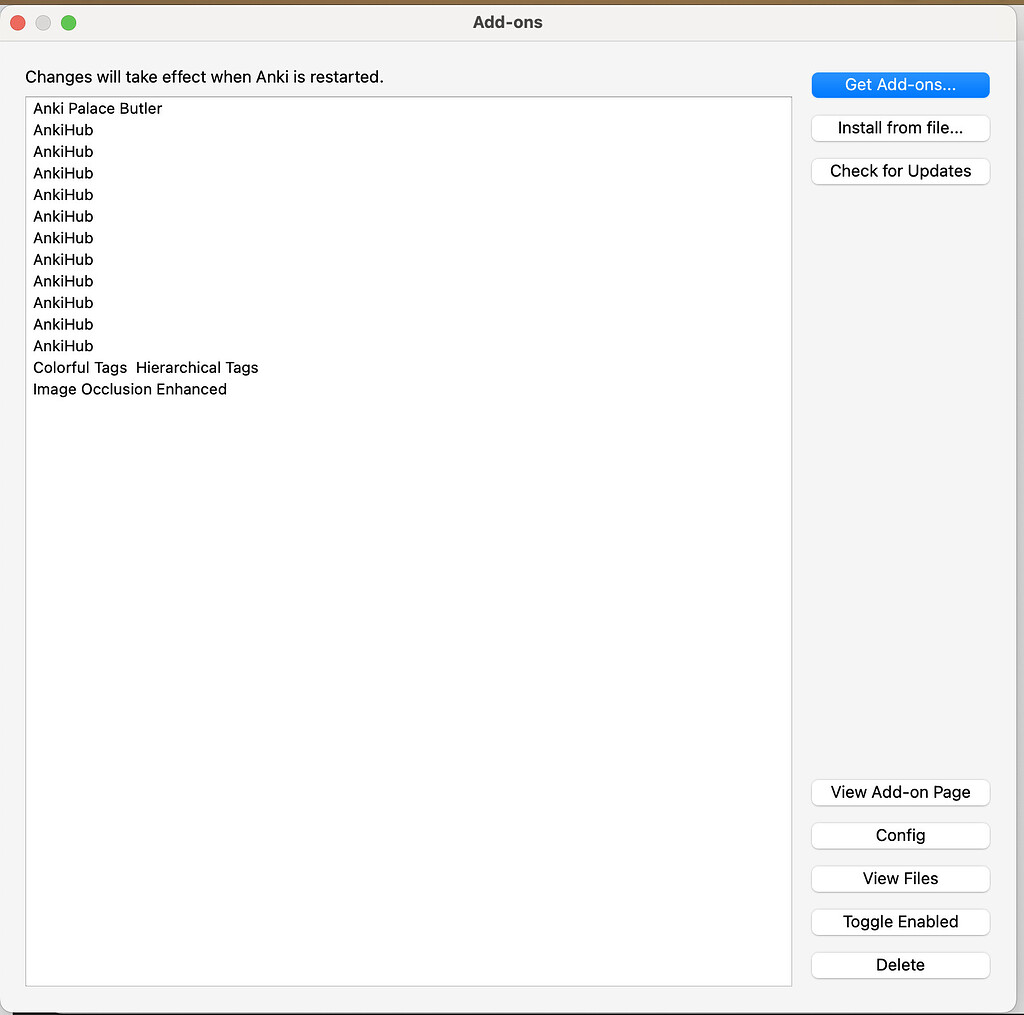
Task: Select the sixth AnkiHub entry
Action: coord(63,237)
